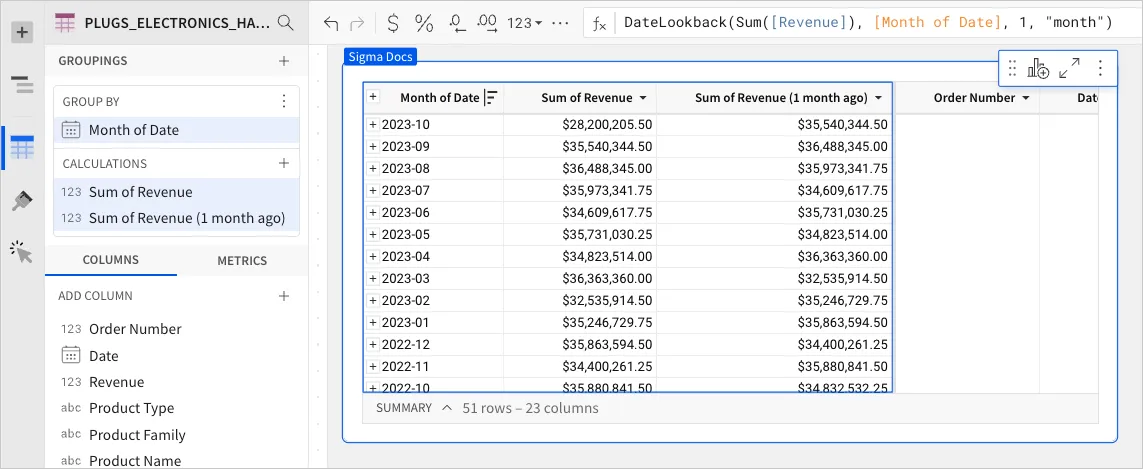Click the $32,535,914.50 cell in 2023-03 row
This screenshot has height=469, width=1143.
pyautogui.click(x=774, y=278)
